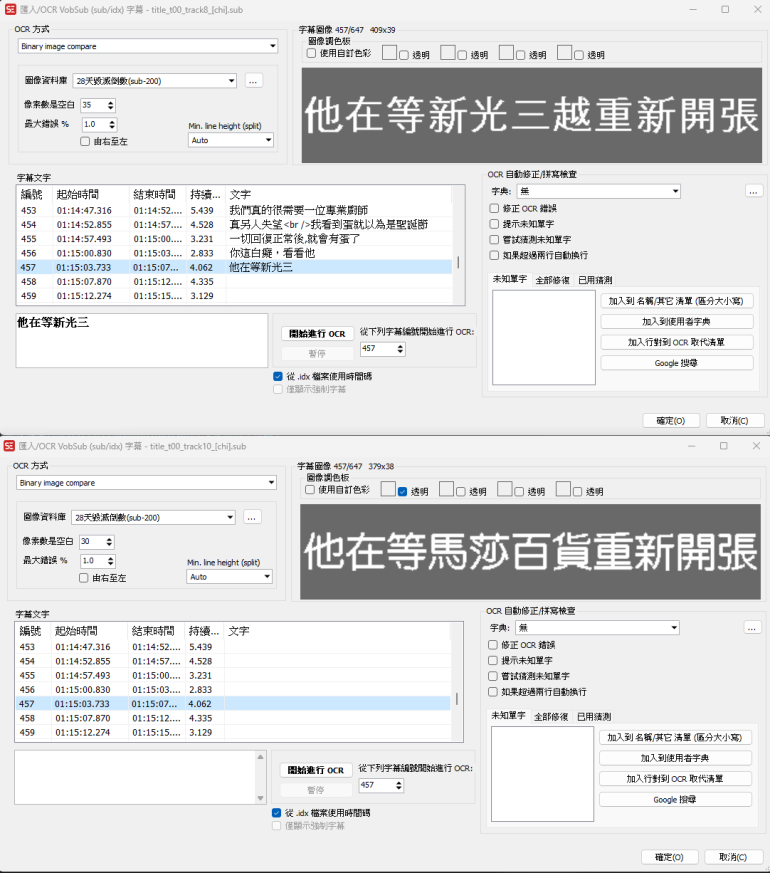This screenshot has width=770, height=873.
Task: Click 取消(C) in track10 window
Action: [x=733, y=857]
